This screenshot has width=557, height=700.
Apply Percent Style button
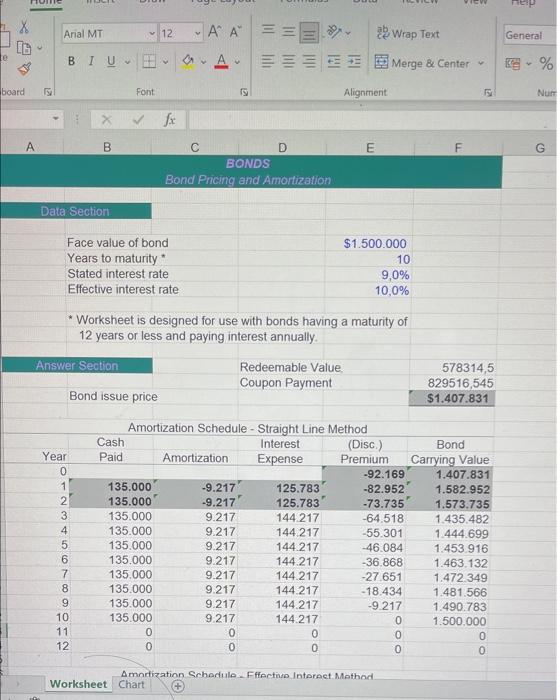[546, 63]
